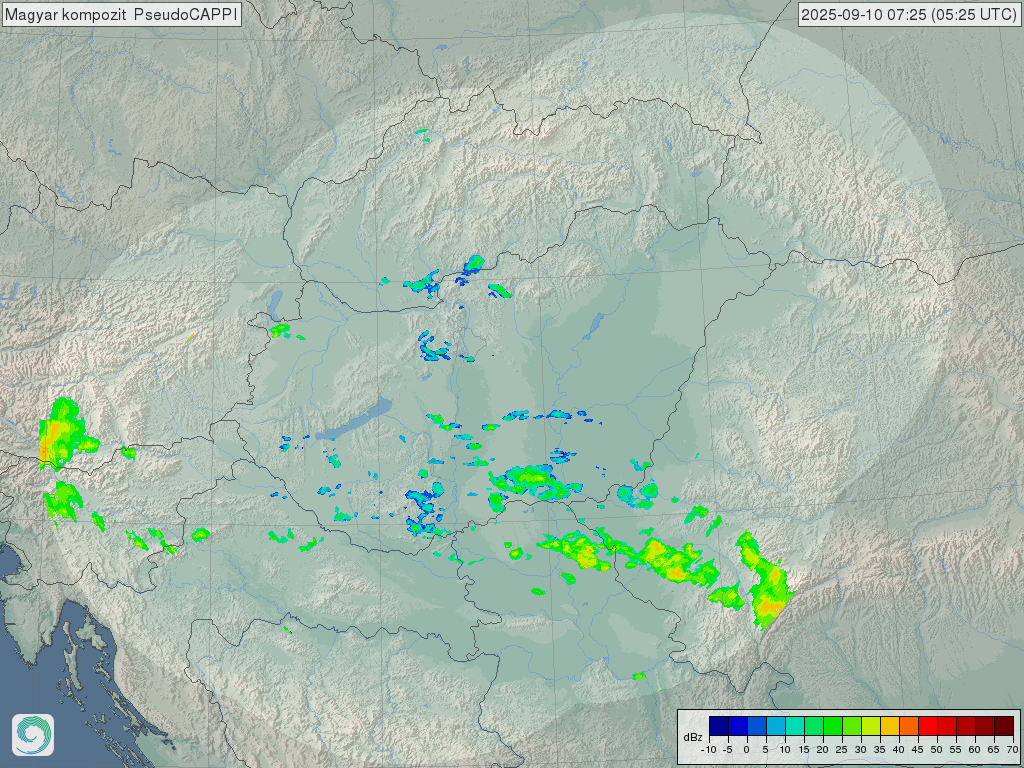
Task: Click Lake Balaton on the map
Action: pyautogui.click(x=355, y=418)
